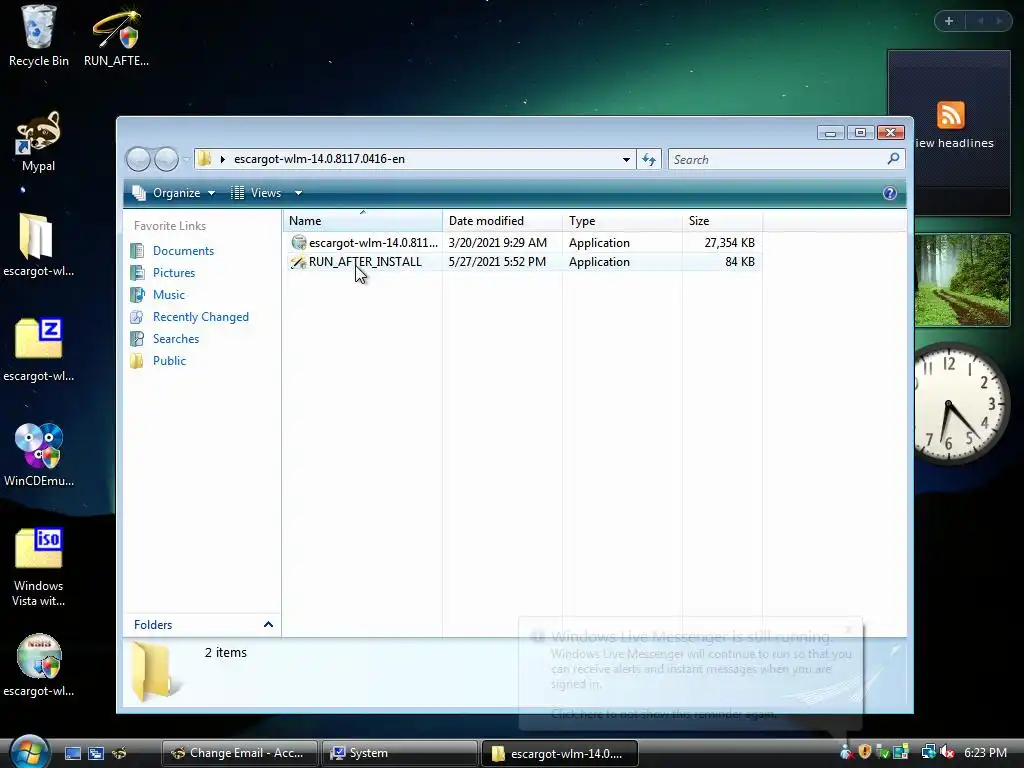Viewport: 1024px width, 768px height.
Task: Click the escargot-wlm-14.0 taskbar button
Action: coord(560,753)
